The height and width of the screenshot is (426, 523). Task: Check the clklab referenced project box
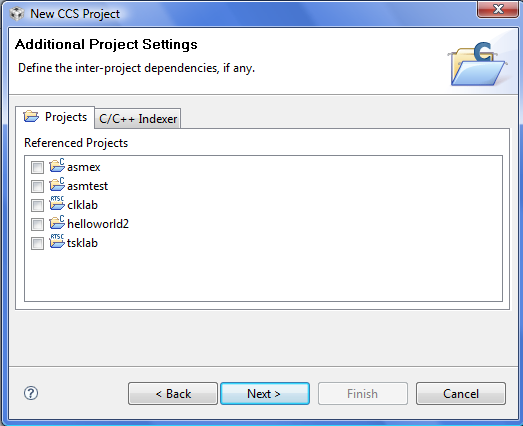pyautogui.click(x=37, y=205)
